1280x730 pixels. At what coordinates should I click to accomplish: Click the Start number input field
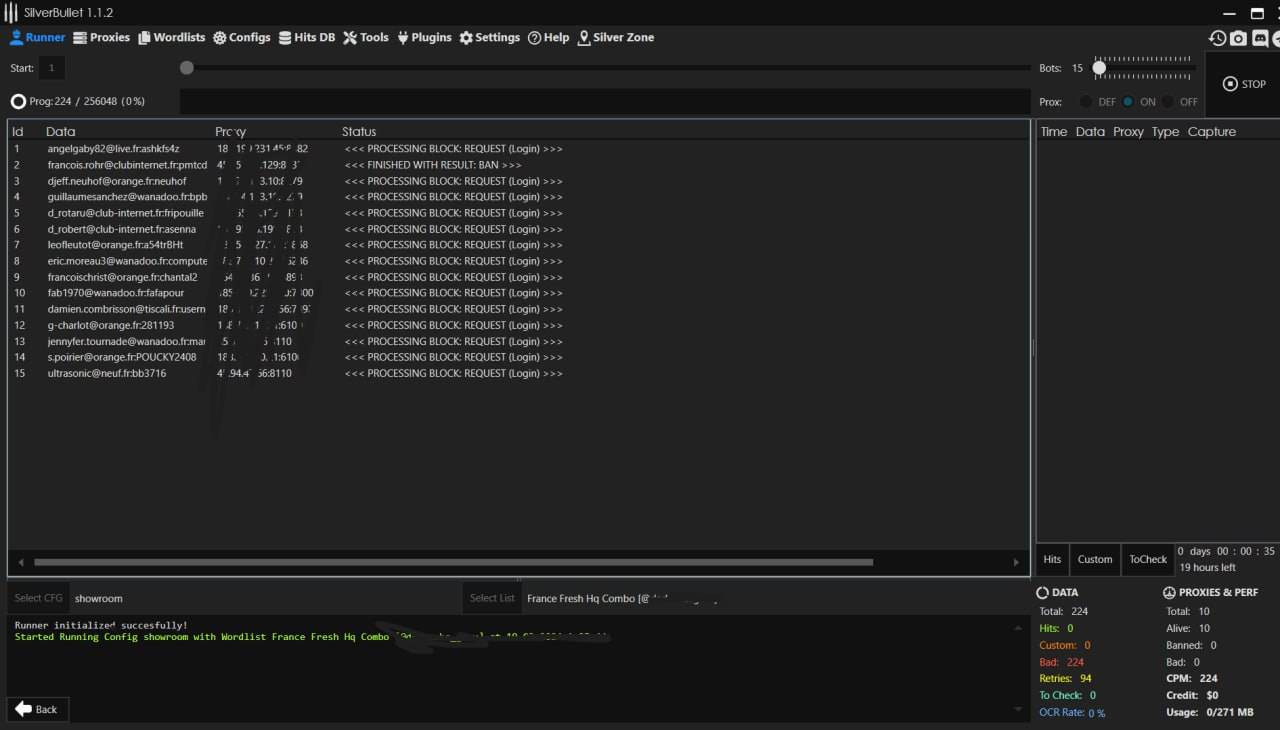point(52,68)
